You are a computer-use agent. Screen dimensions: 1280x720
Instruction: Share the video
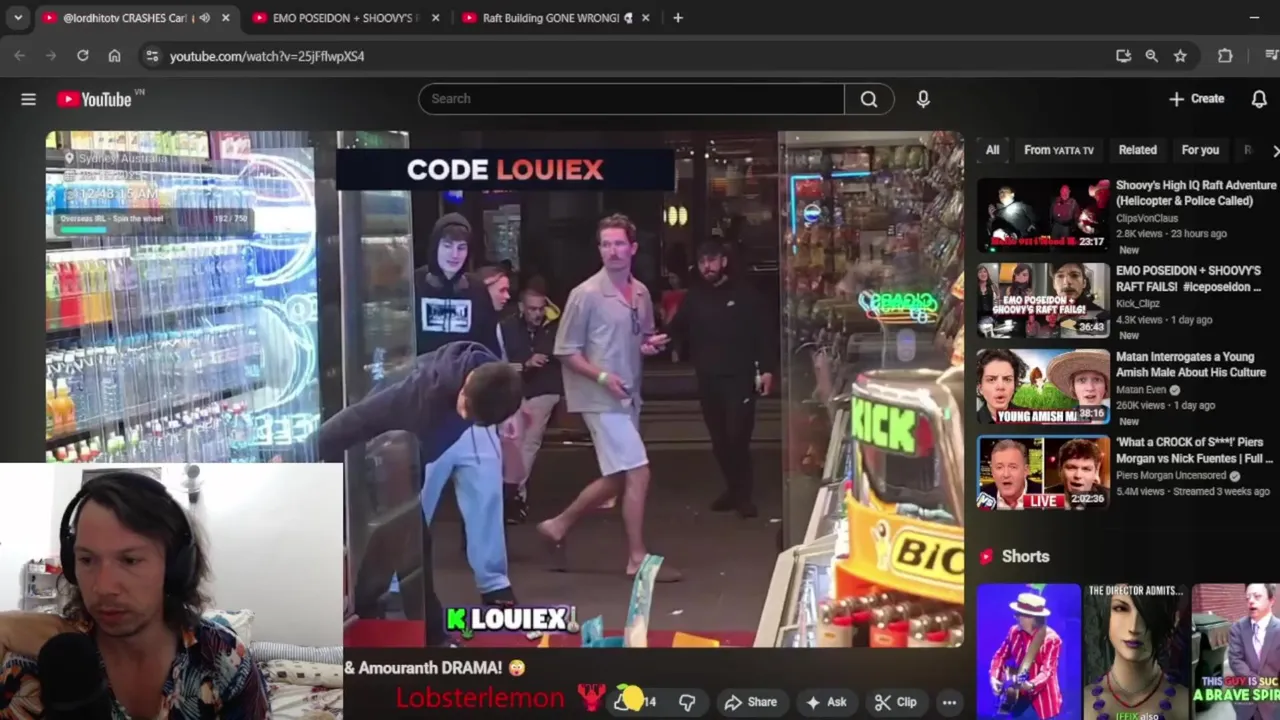pyautogui.click(x=751, y=702)
